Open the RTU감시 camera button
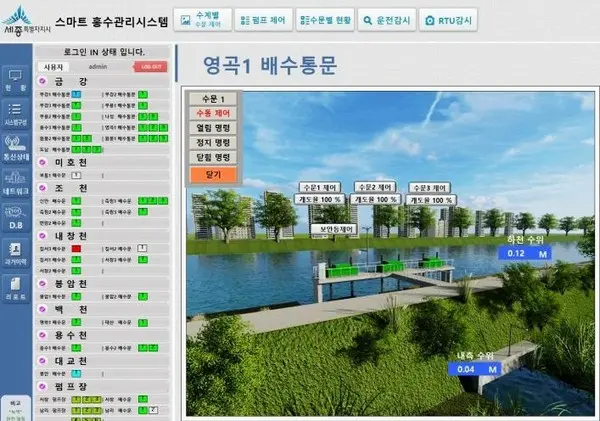The image size is (600, 421). [x=450, y=20]
